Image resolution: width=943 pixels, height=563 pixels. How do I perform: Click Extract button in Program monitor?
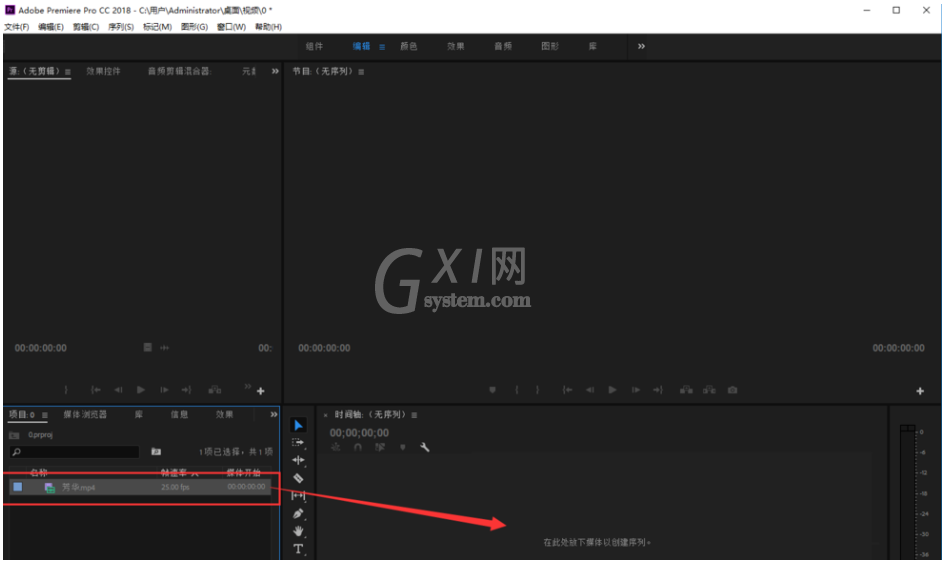710,390
